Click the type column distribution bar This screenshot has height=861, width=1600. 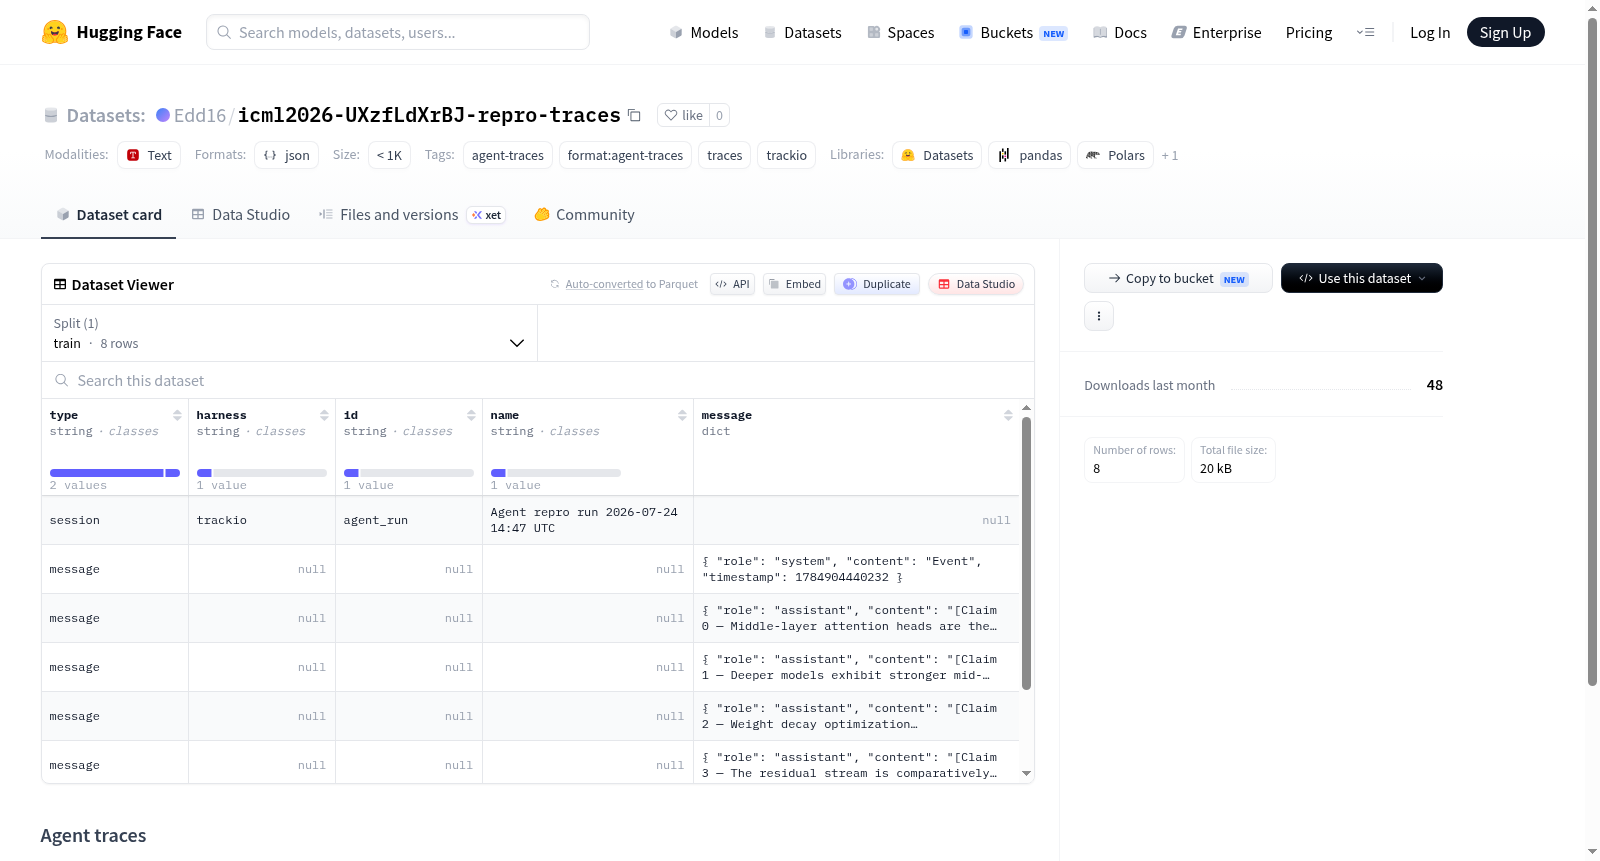pos(115,473)
